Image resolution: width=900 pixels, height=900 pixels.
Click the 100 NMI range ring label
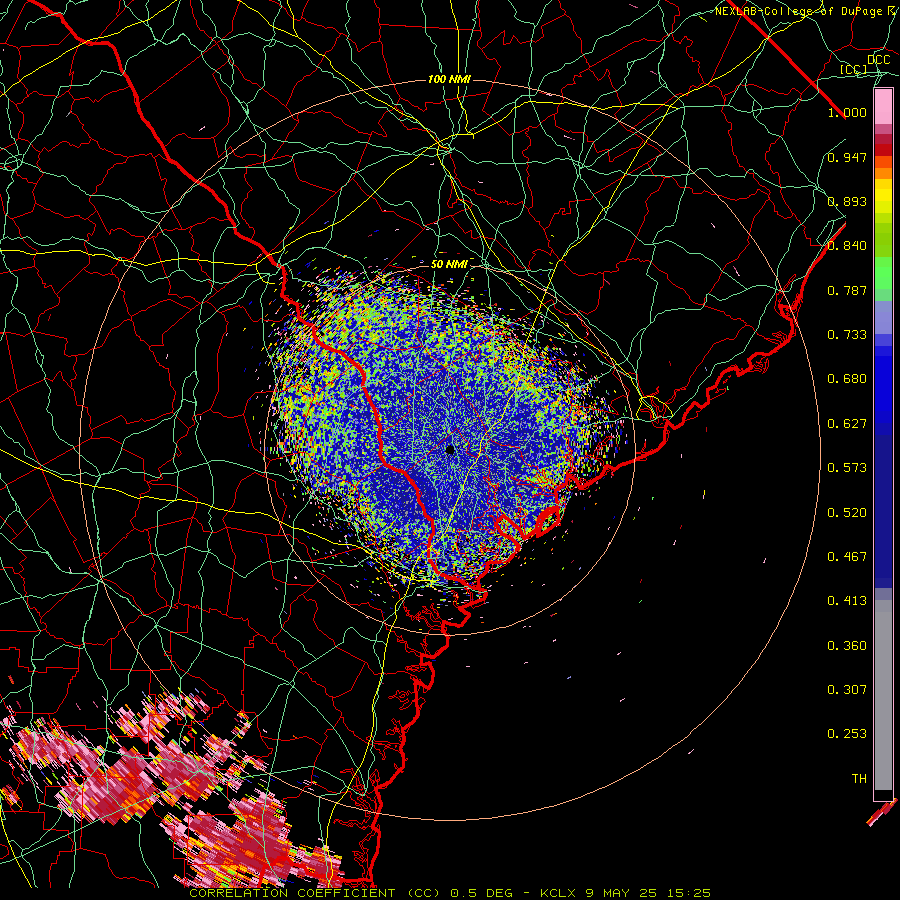(449, 79)
